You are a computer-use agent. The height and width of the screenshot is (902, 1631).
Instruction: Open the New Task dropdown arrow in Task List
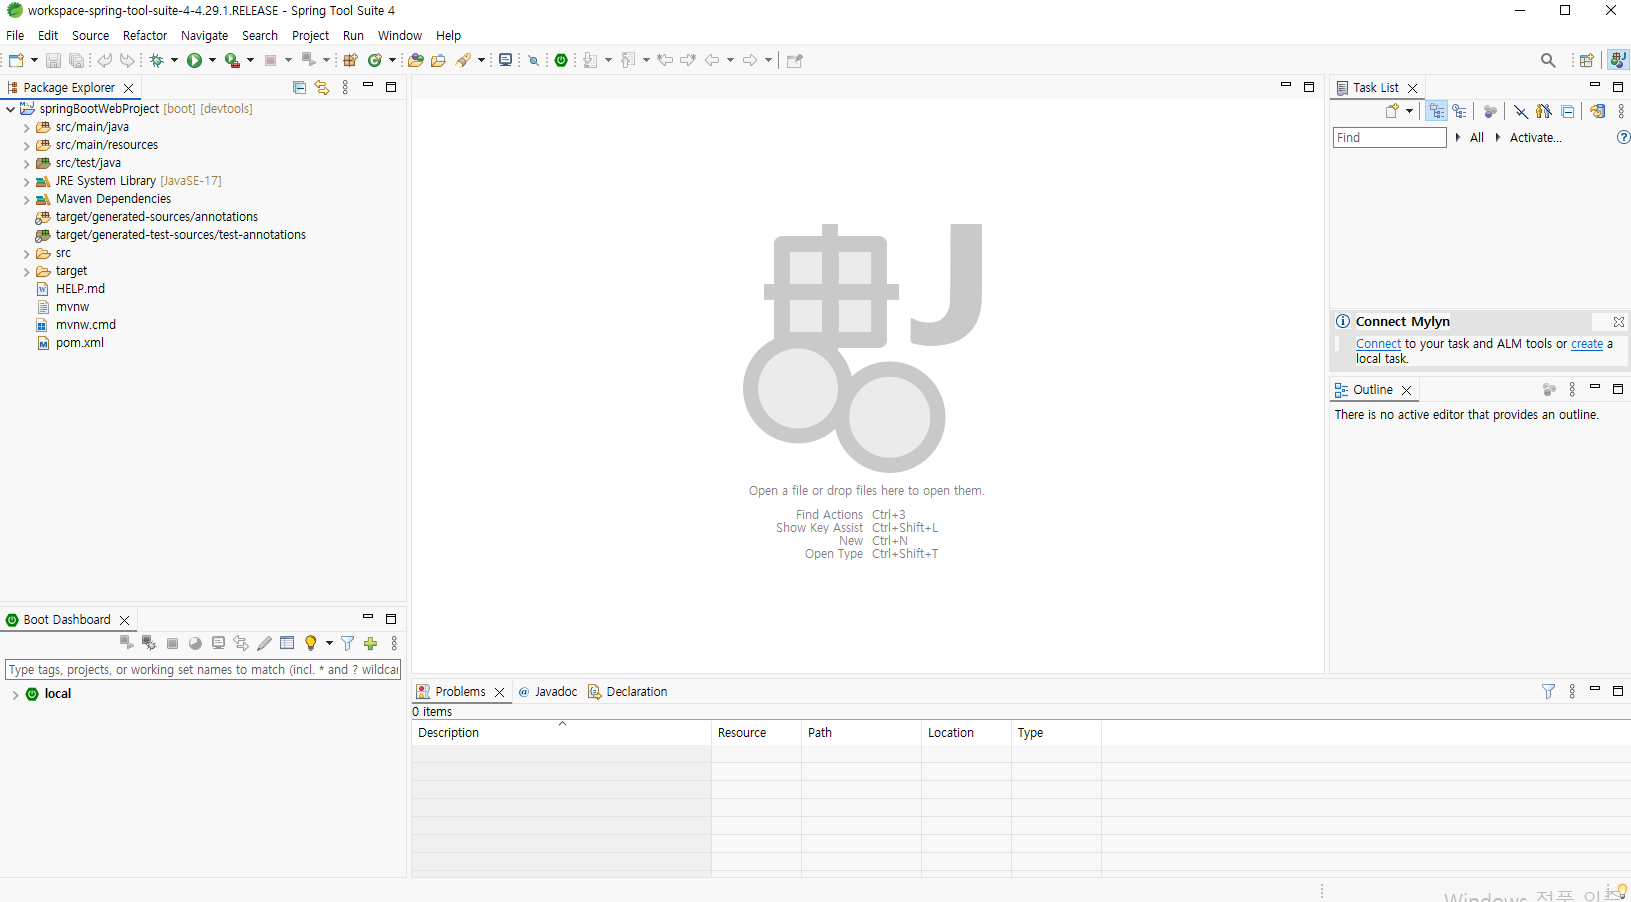point(1409,111)
